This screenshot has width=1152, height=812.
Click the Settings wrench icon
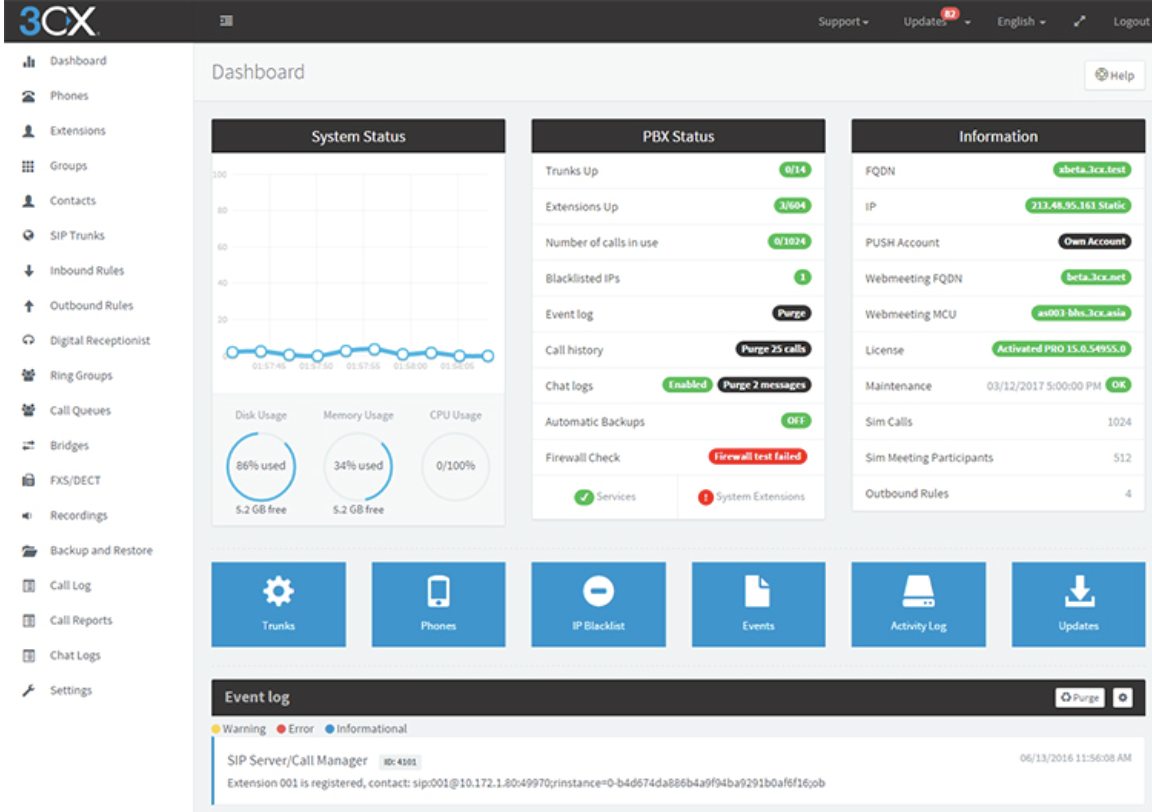pyautogui.click(x=29, y=691)
